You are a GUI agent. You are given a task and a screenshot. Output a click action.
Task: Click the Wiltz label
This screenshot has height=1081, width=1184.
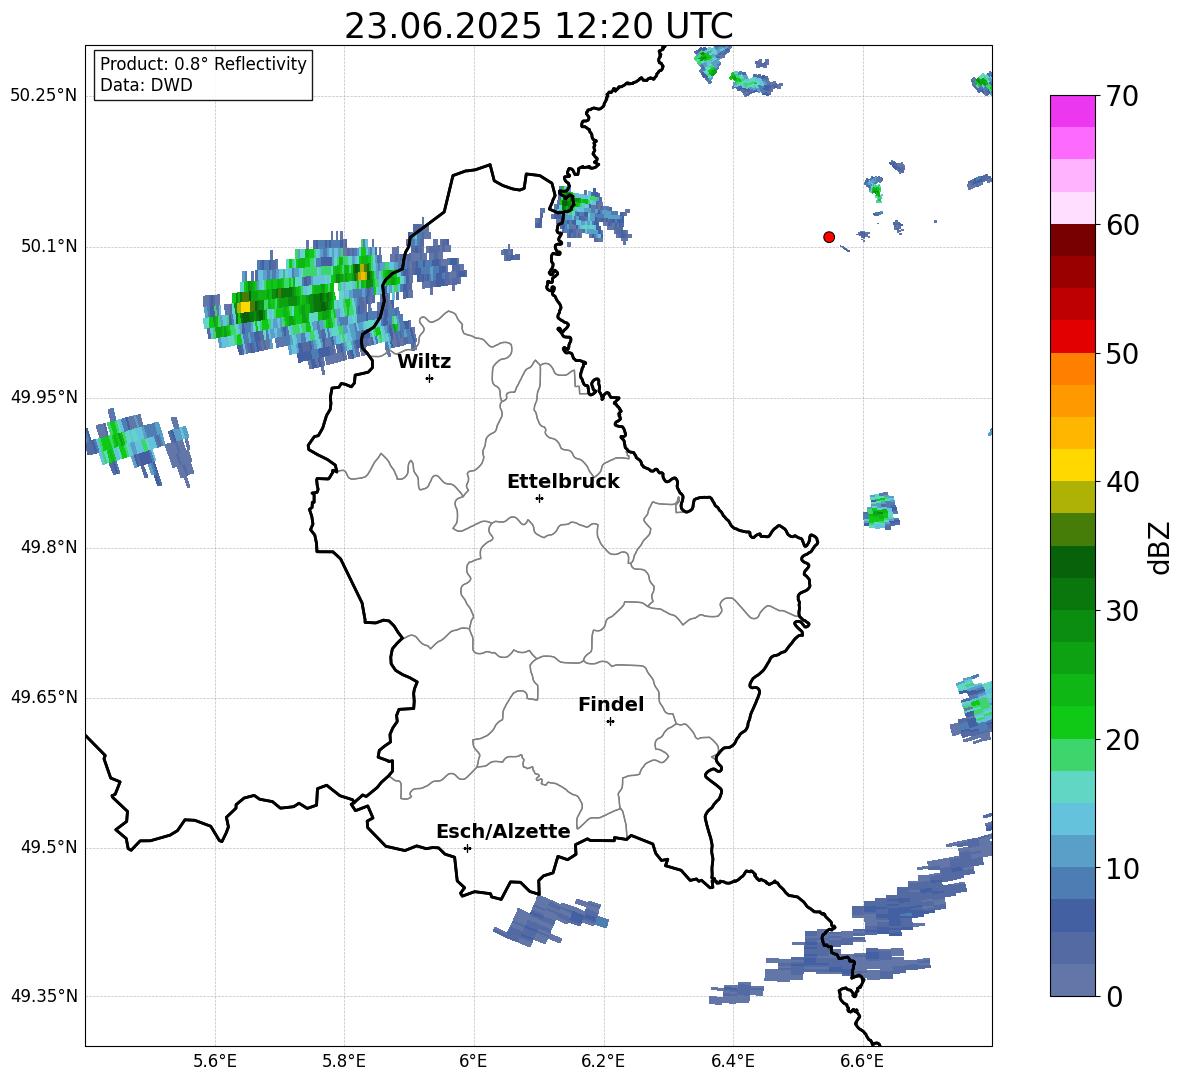(424, 362)
